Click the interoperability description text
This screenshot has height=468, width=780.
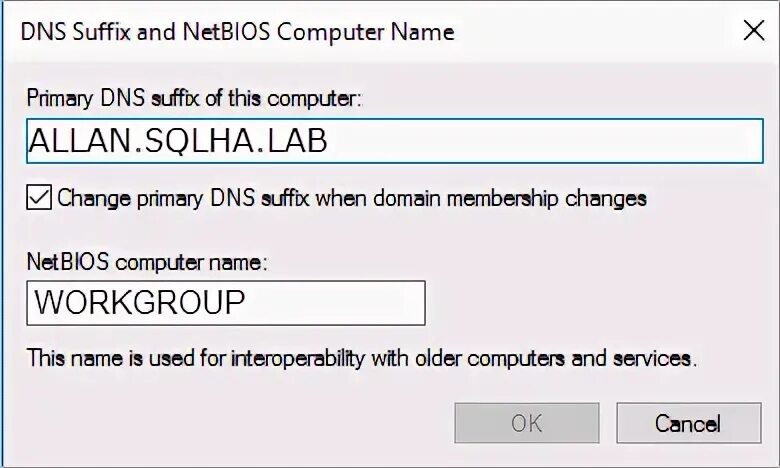pyautogui.click(x=361, y=357)
